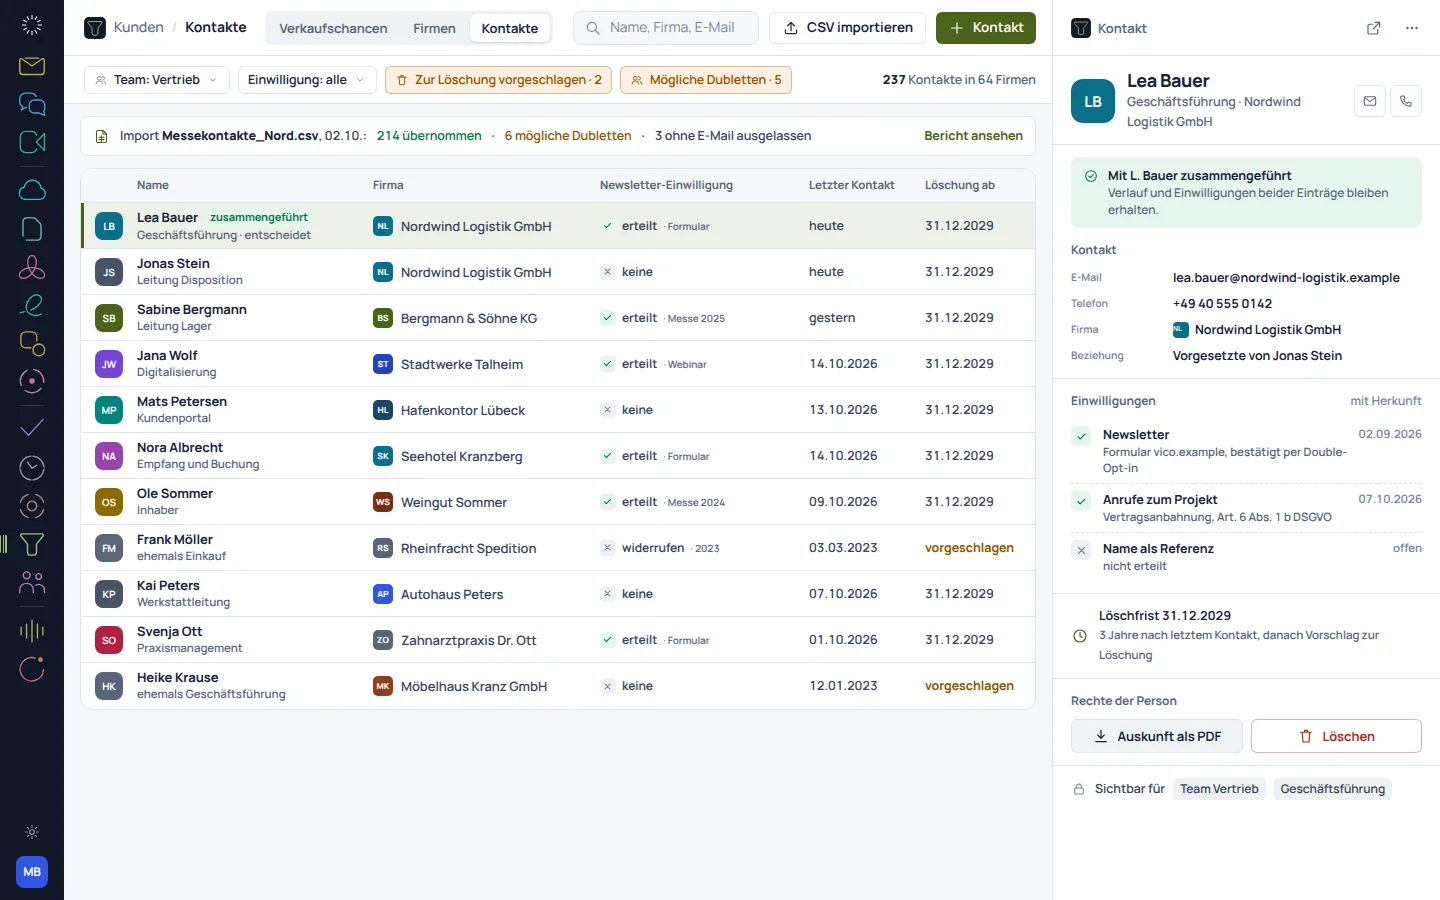Click the sun theme icon in sidebar
The height and width of the screenshot is (900, 1440).
(x=32, y=832)
